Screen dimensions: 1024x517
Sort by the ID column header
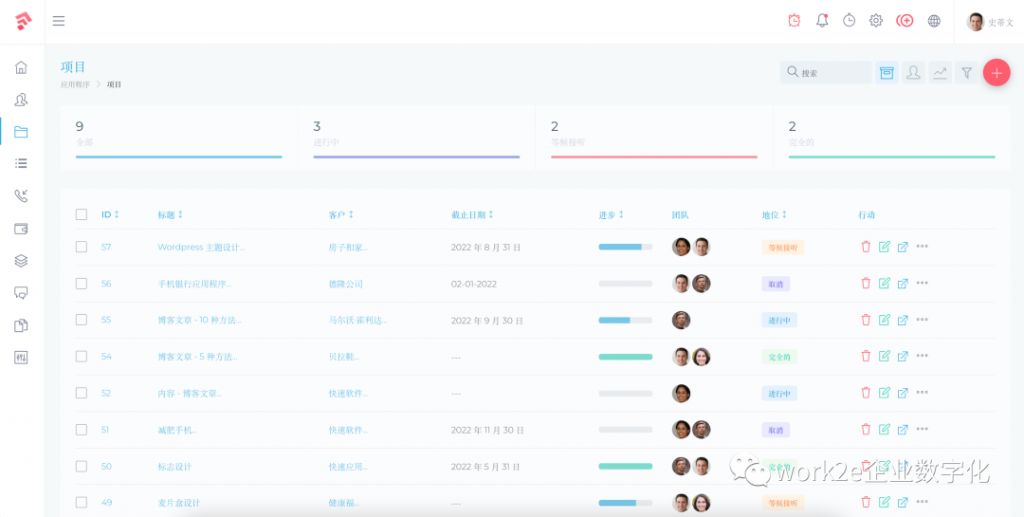(109, 214)
